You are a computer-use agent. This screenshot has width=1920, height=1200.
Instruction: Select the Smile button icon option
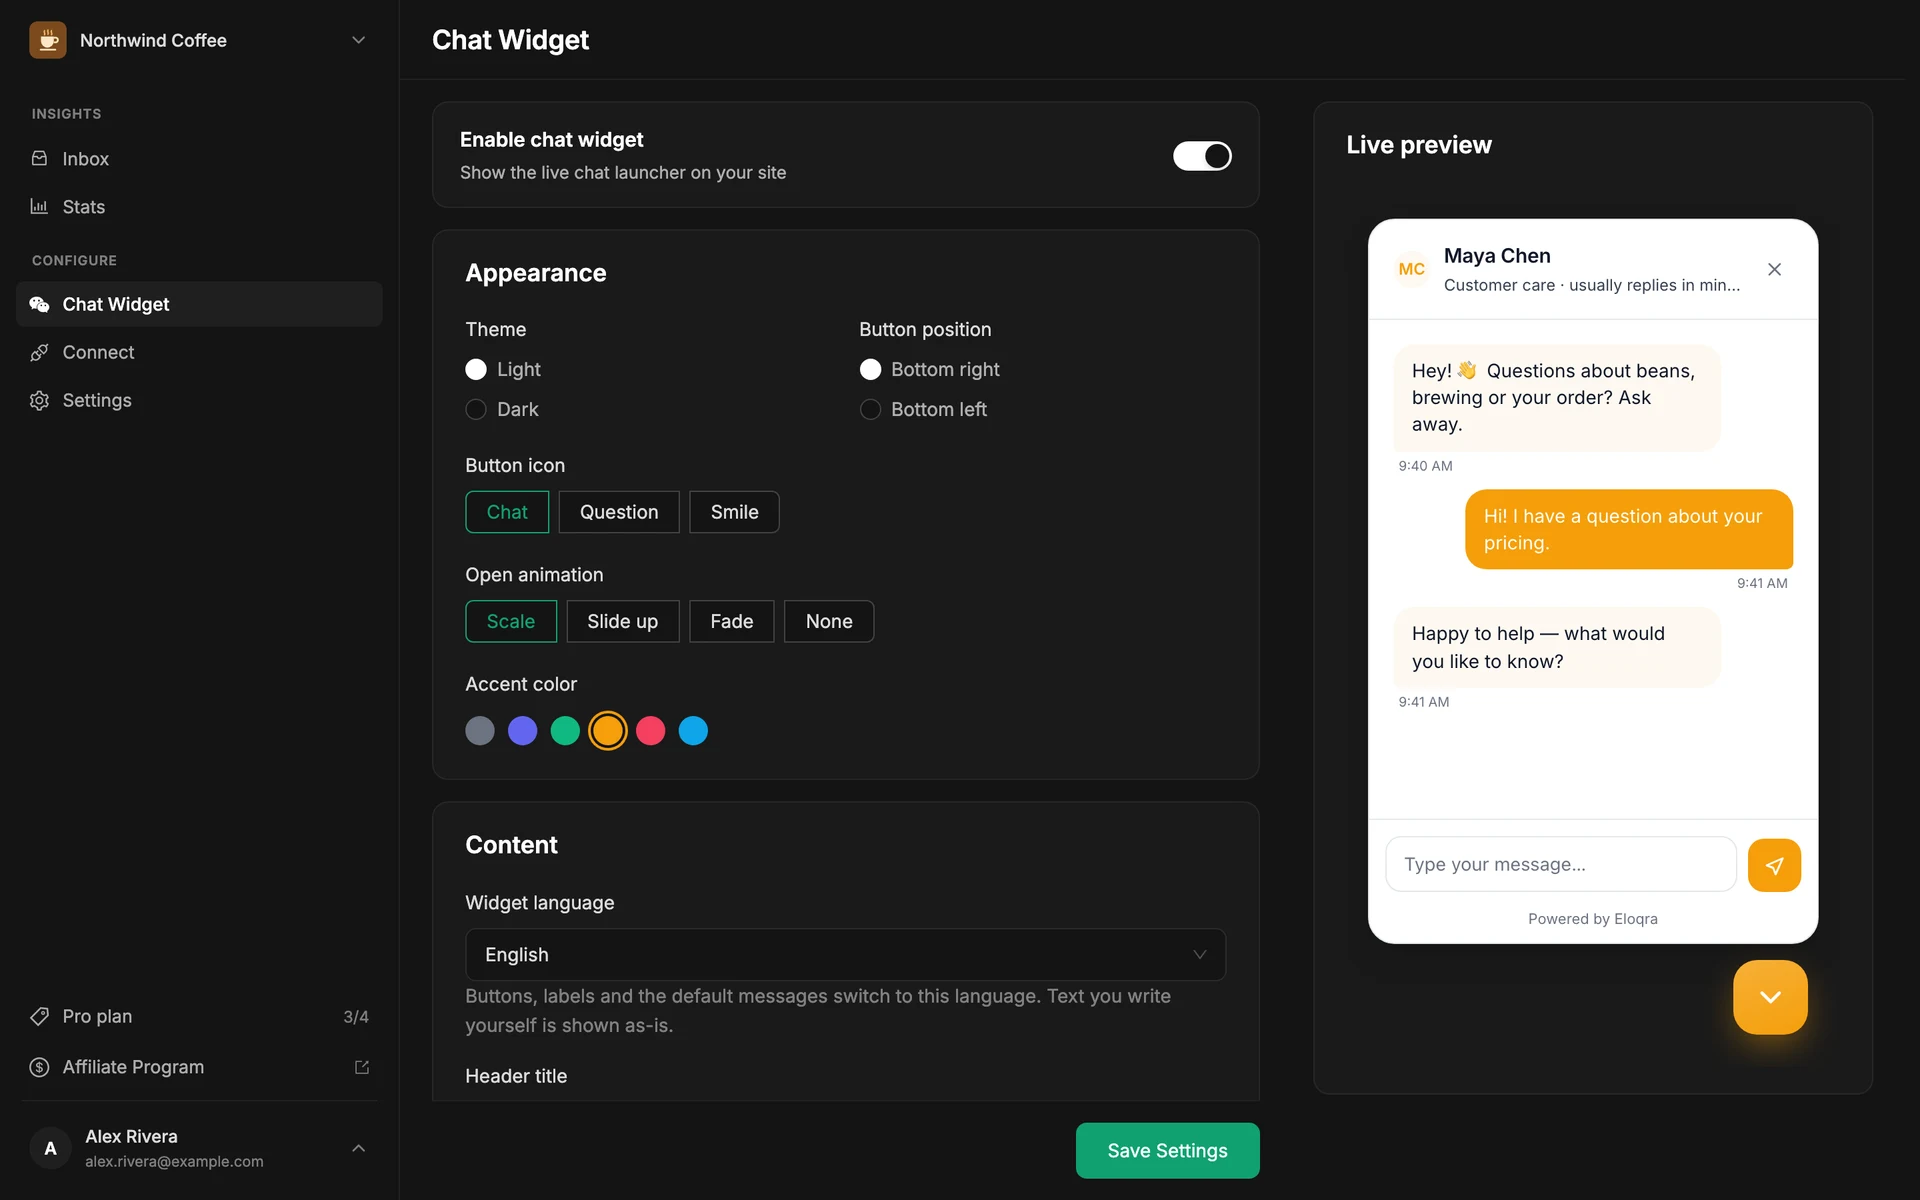click(734, 512)
